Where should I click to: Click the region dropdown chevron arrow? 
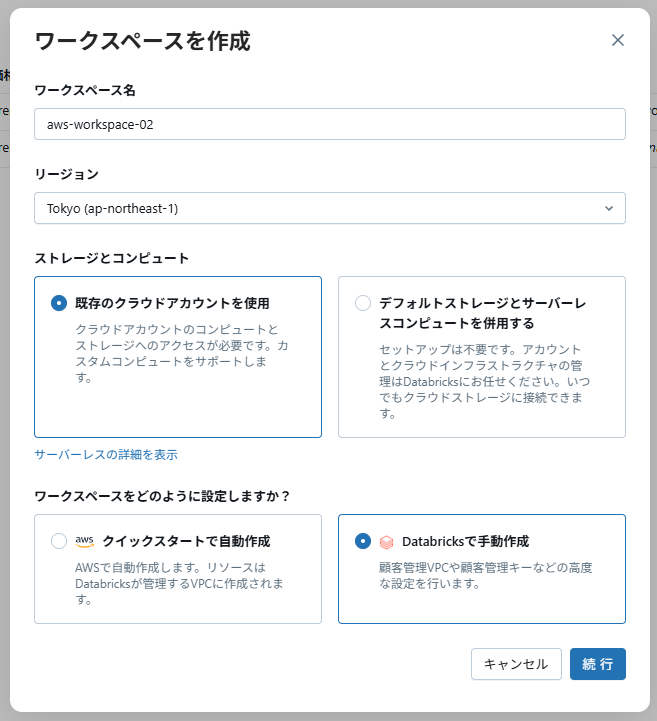pos(609,208)
